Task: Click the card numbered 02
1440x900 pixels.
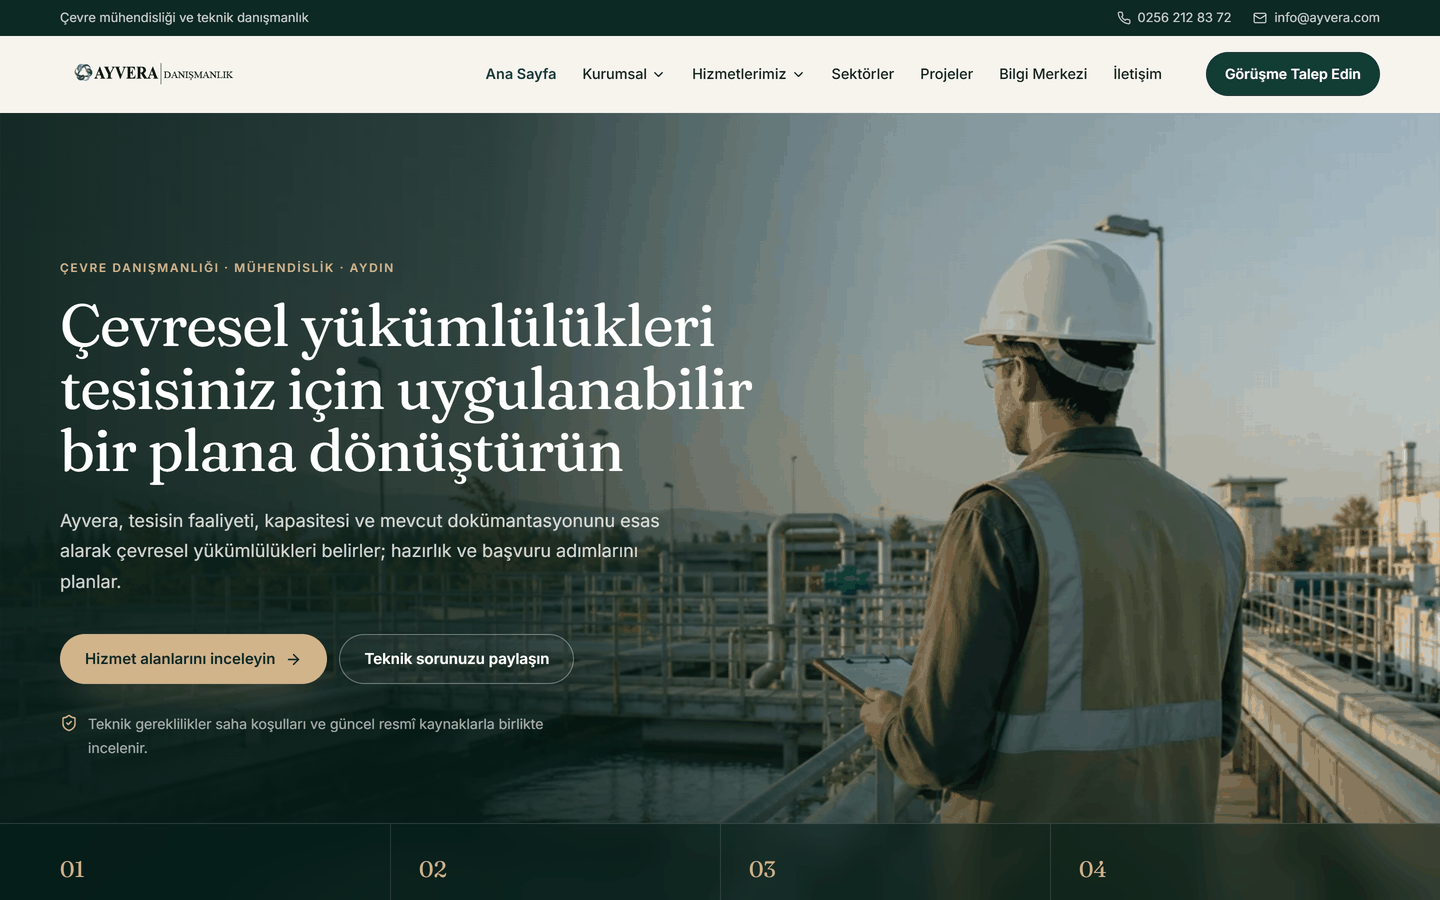Action: (555, 862)
